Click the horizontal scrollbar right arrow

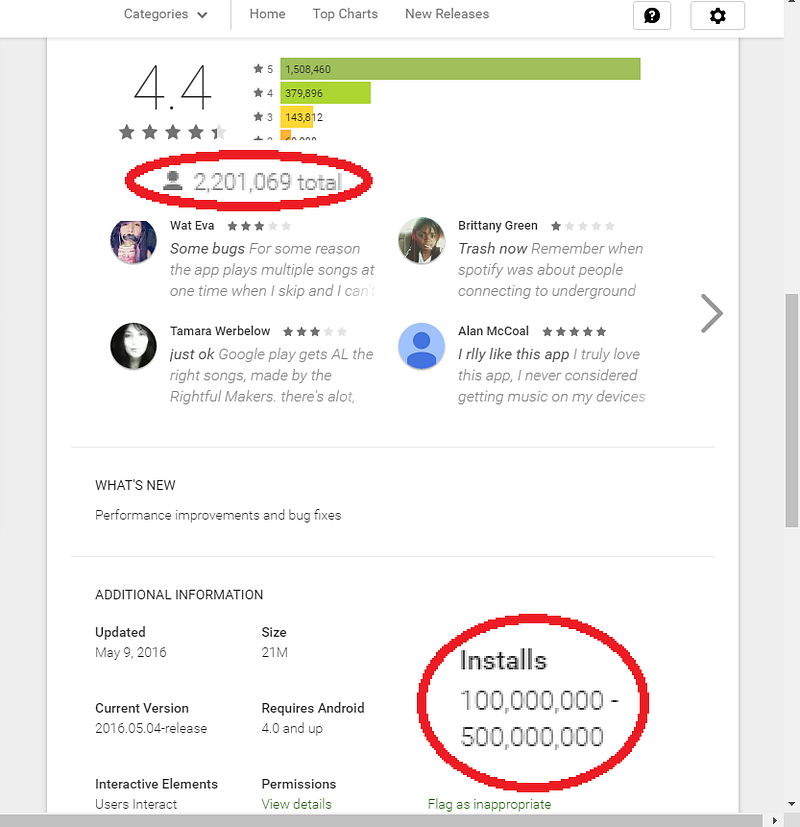(x=774, y=821)
